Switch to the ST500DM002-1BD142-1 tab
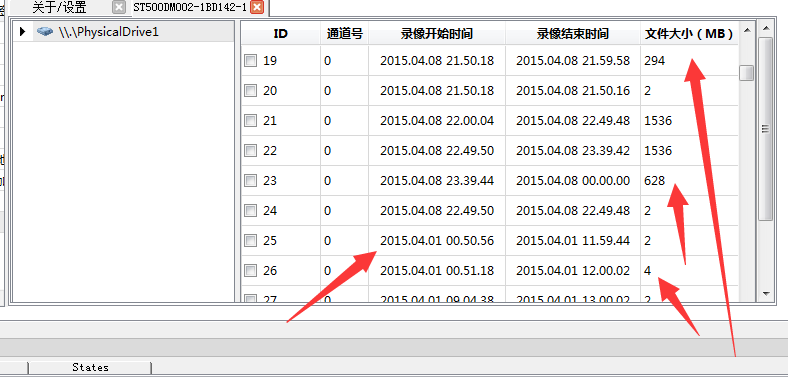This screenshot has height=386, width=788. click(x=190, y=7)
